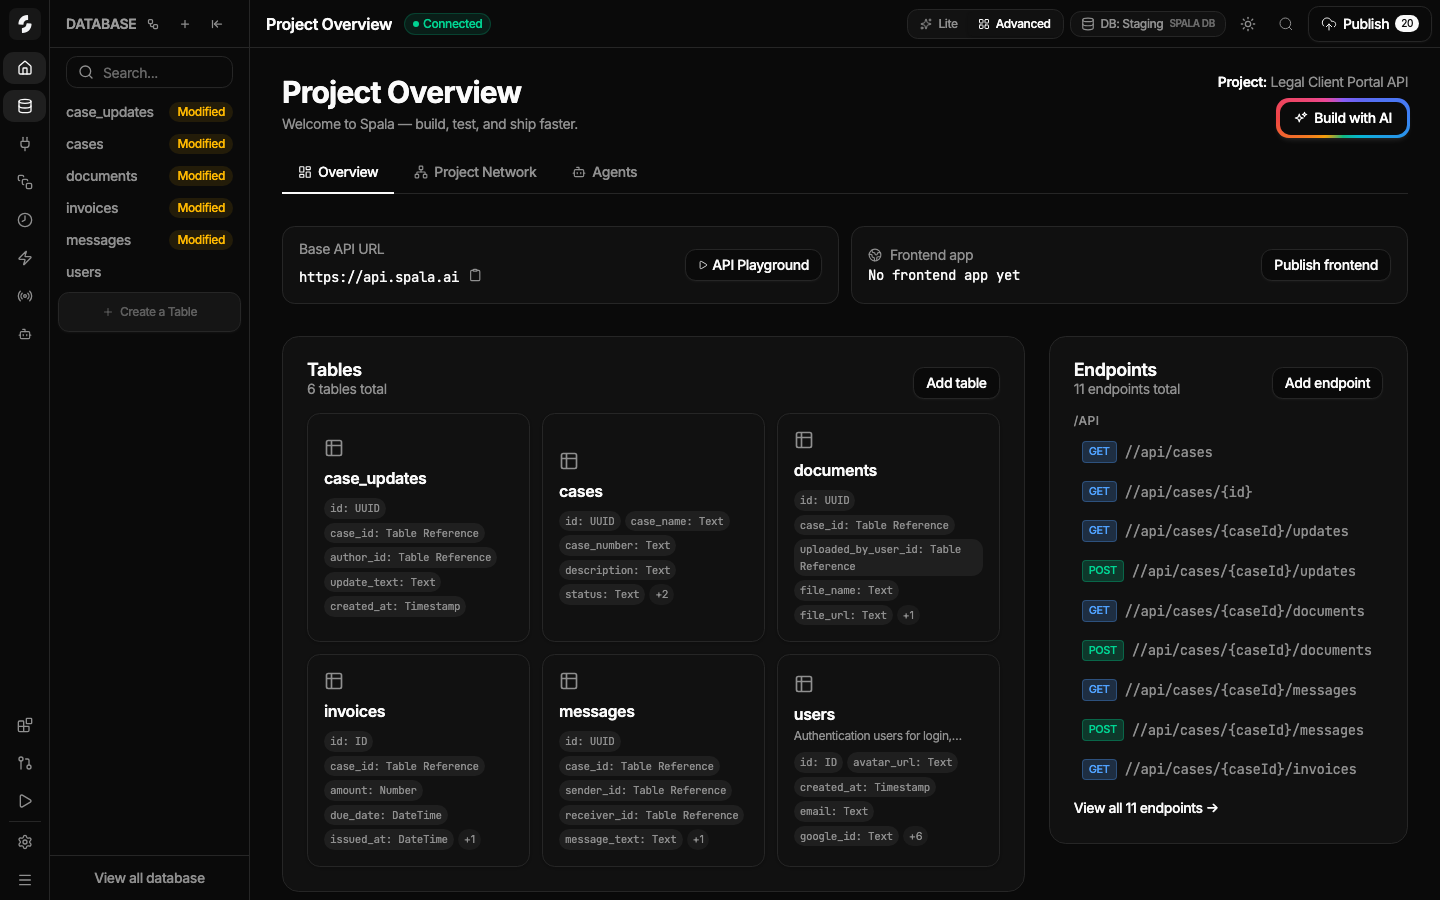This screenshot has height=900, width=1440.
Task: Click the Connected status badge
Action: click(x=447, y=24)
